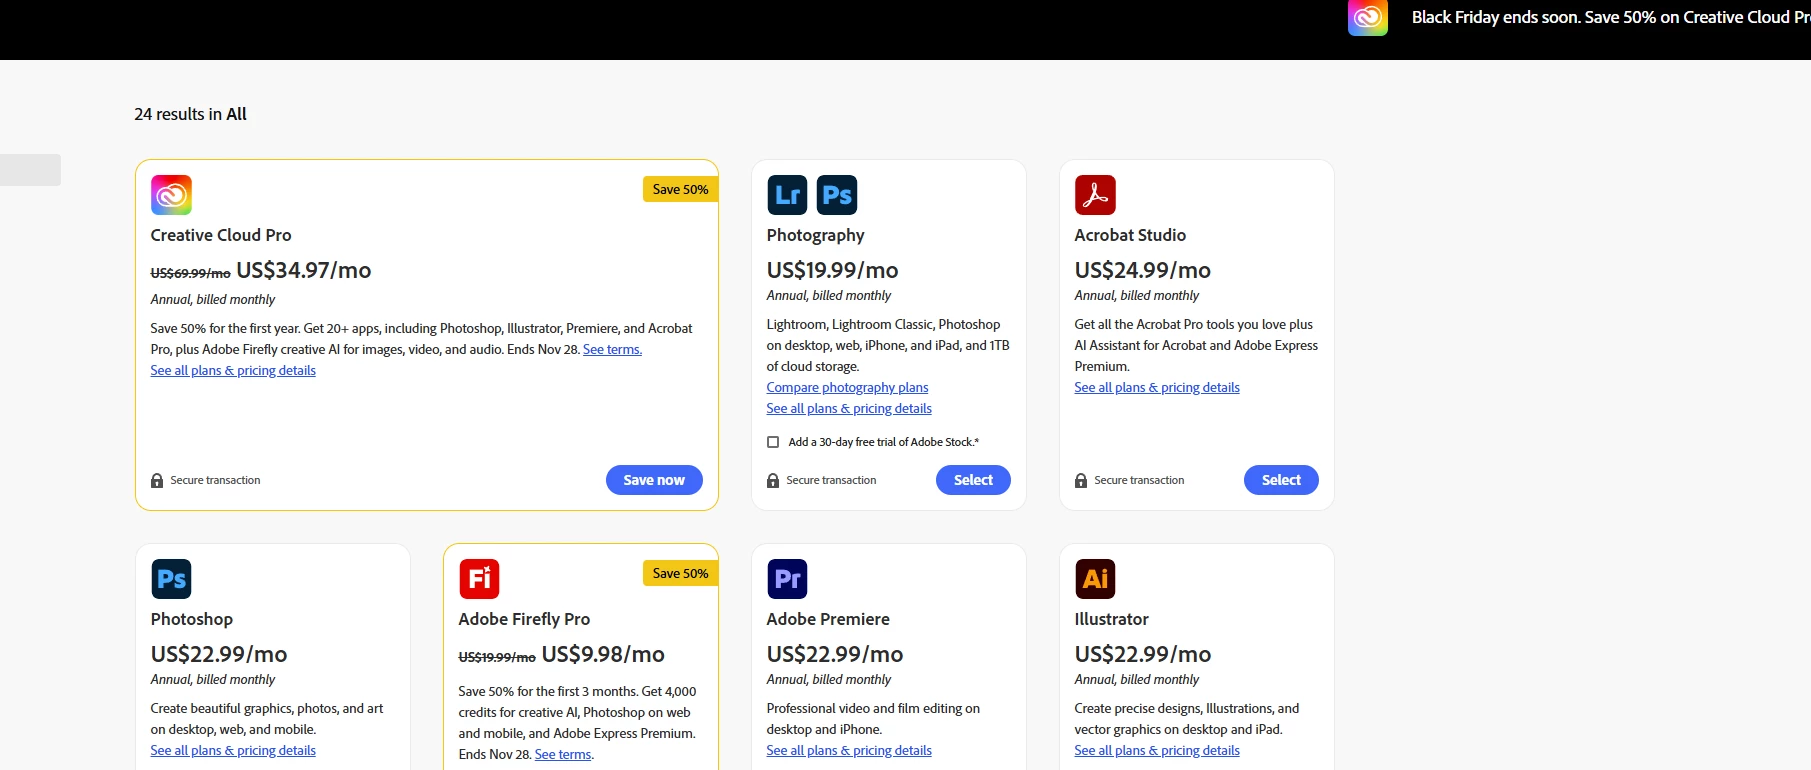Click the Adobe Firefly Pro Fi icon
The width and height of the screenshot is (1811, 770).
coord(479,579)
